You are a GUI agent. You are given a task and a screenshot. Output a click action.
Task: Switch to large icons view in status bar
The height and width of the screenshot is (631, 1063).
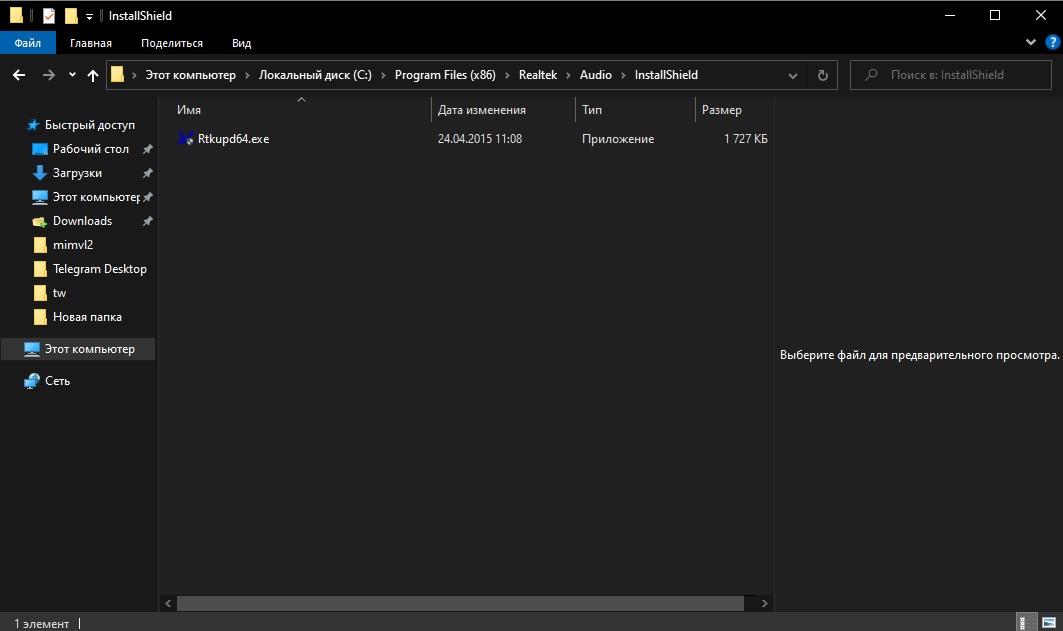click(1049, 622)
